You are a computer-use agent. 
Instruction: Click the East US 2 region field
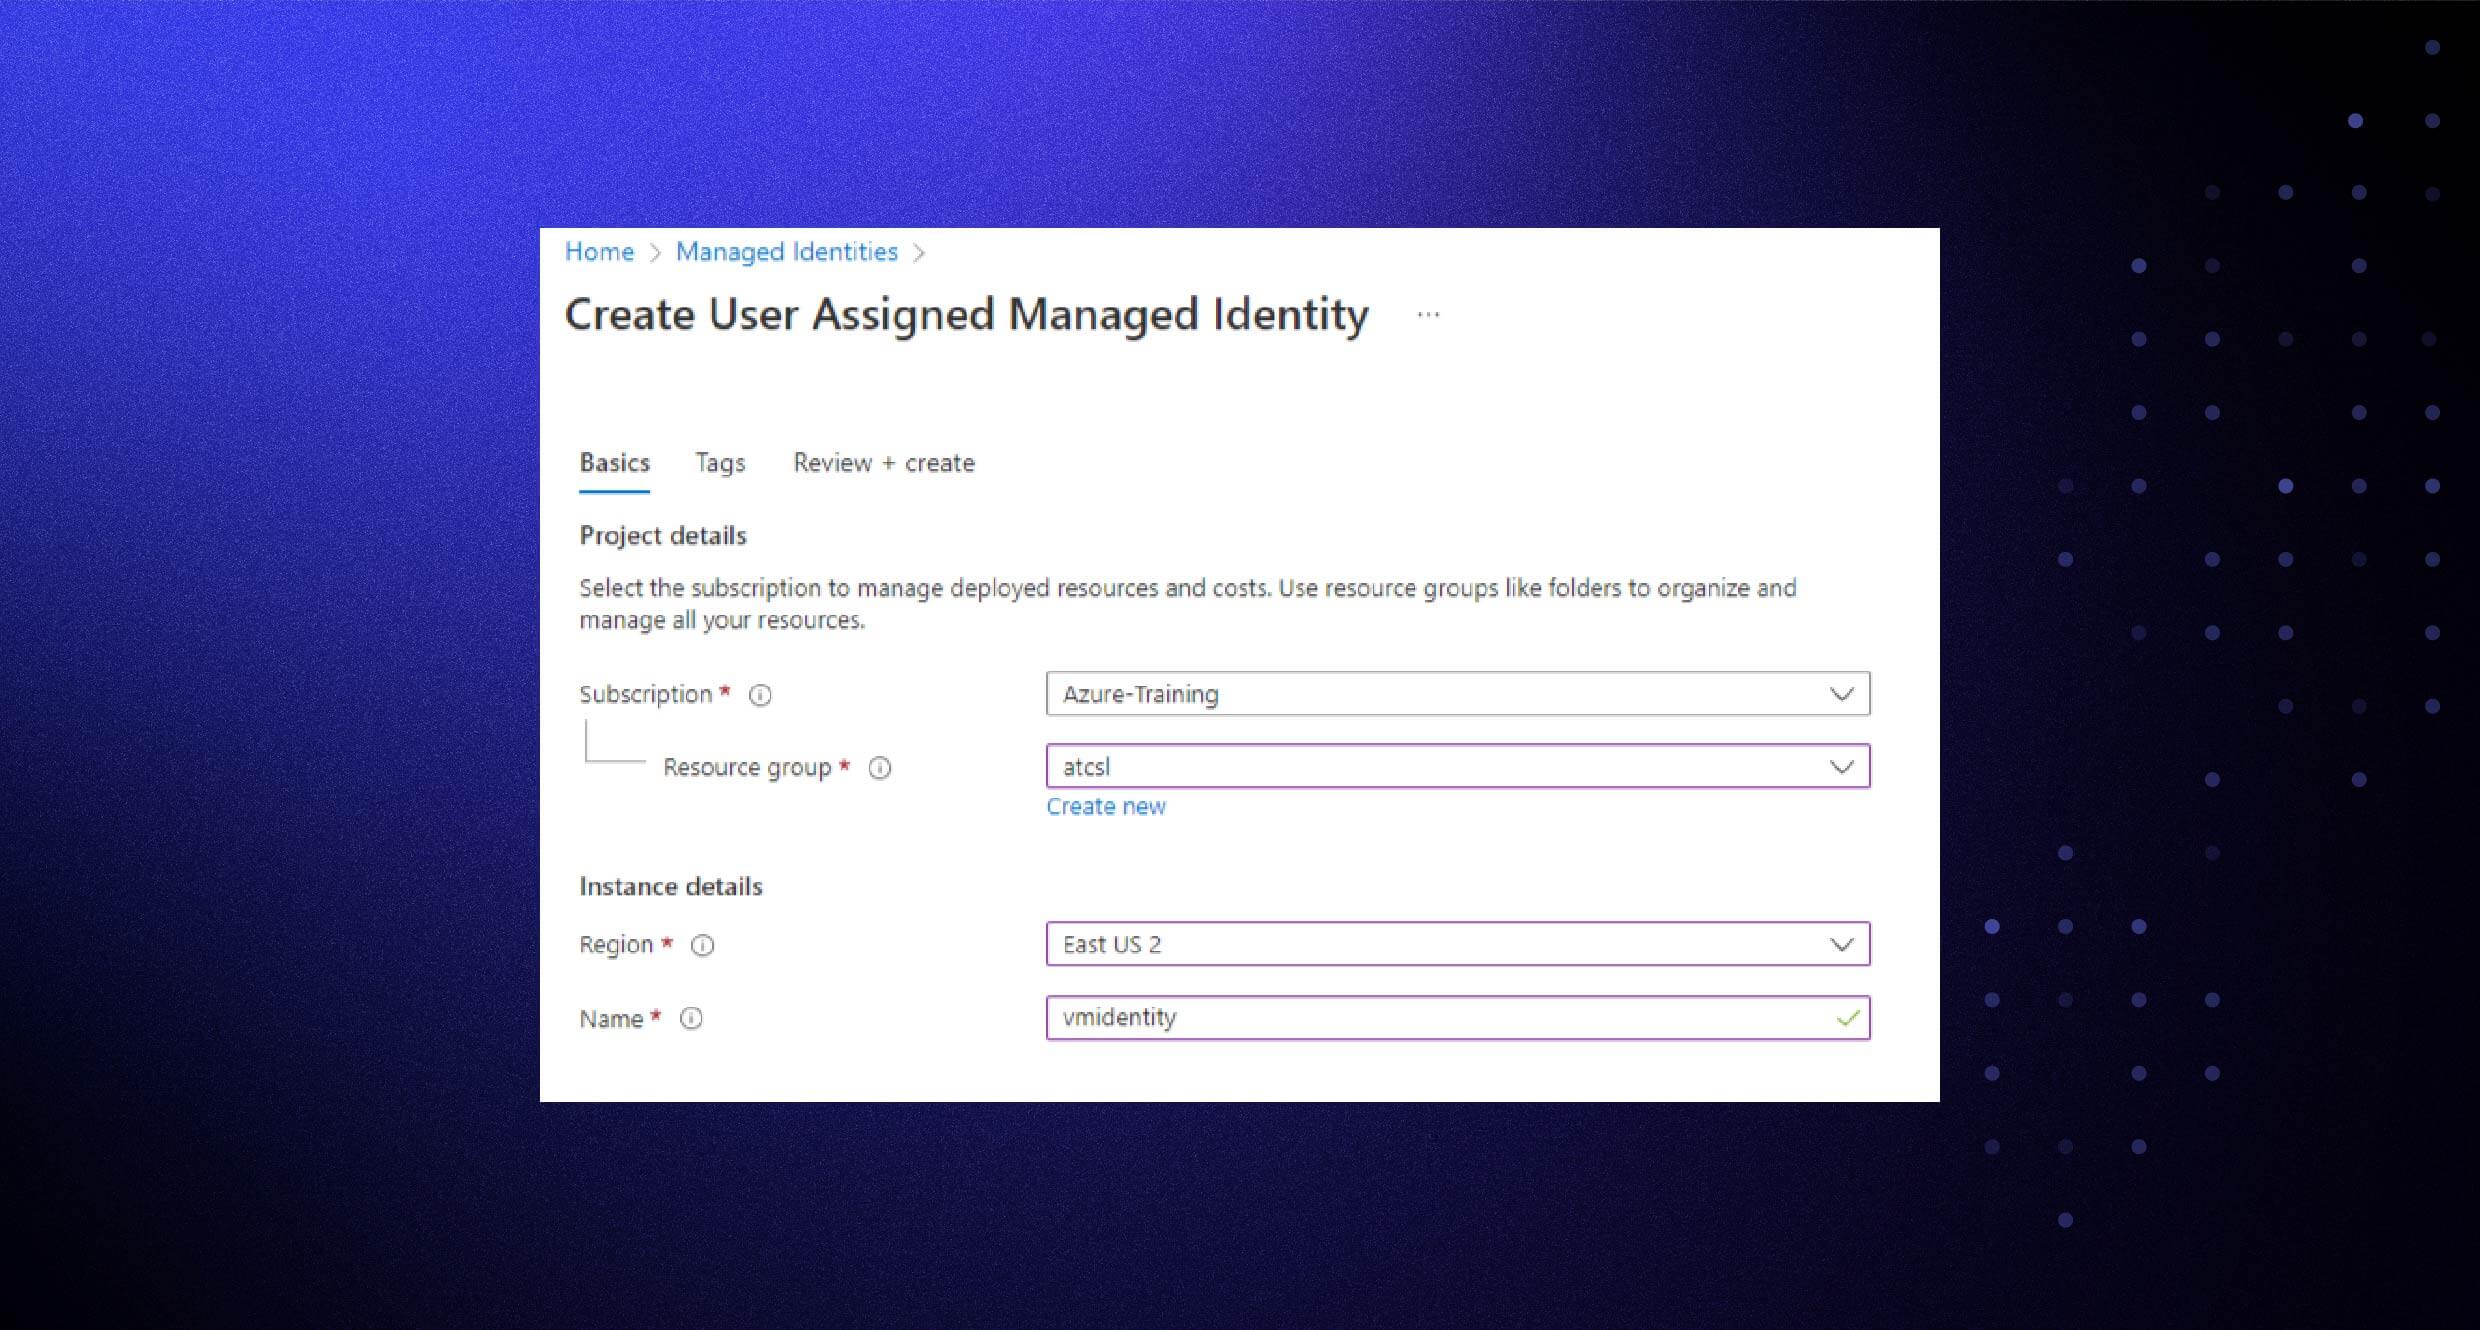coord(1400,943)
